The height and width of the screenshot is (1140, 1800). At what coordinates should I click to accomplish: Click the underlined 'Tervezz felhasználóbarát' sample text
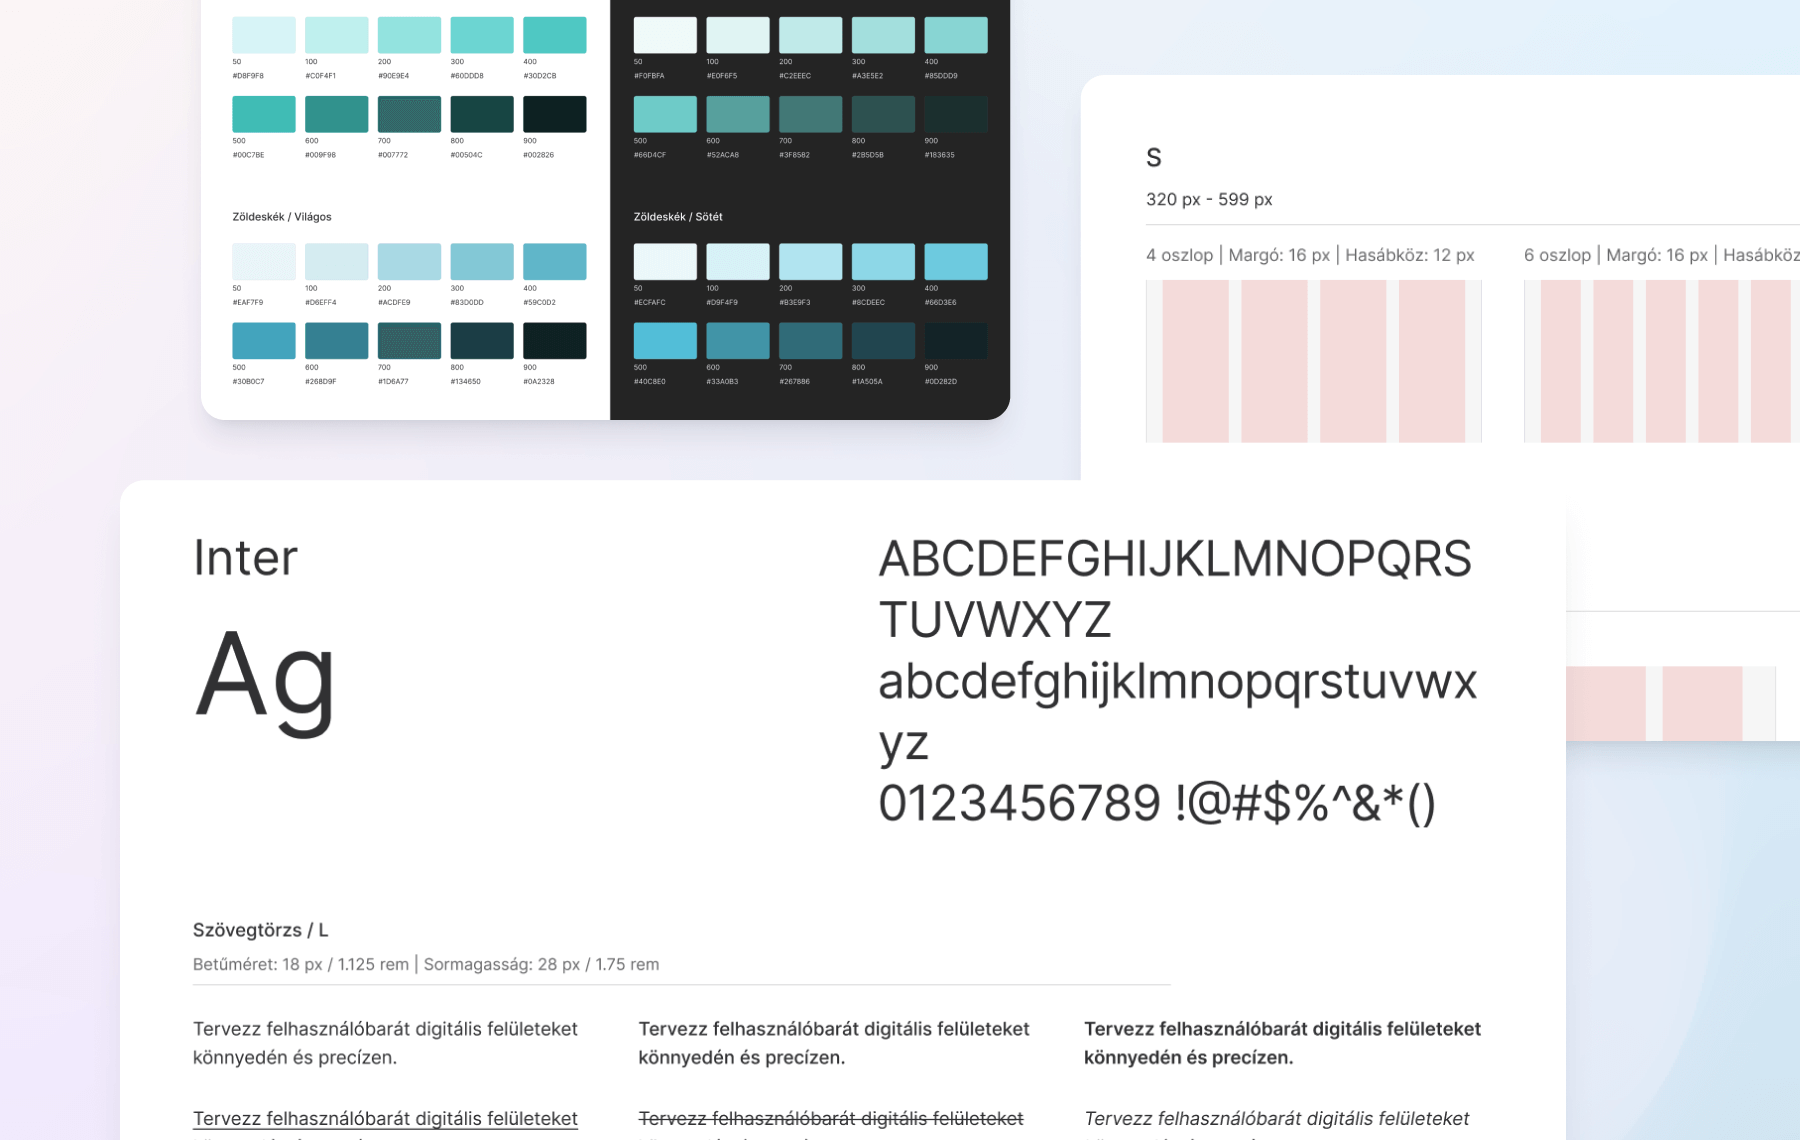point(385,1119)
